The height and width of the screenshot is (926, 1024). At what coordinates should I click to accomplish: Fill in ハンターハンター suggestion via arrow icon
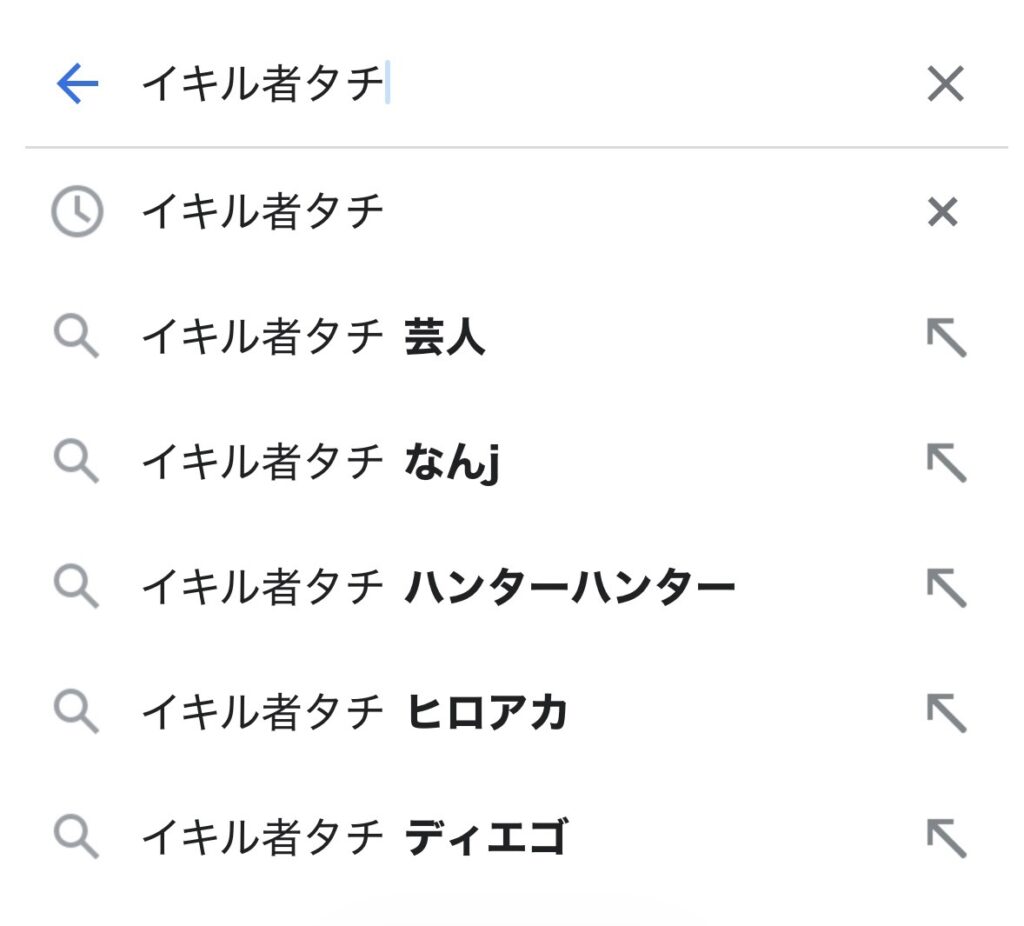[x=945, y=587]
